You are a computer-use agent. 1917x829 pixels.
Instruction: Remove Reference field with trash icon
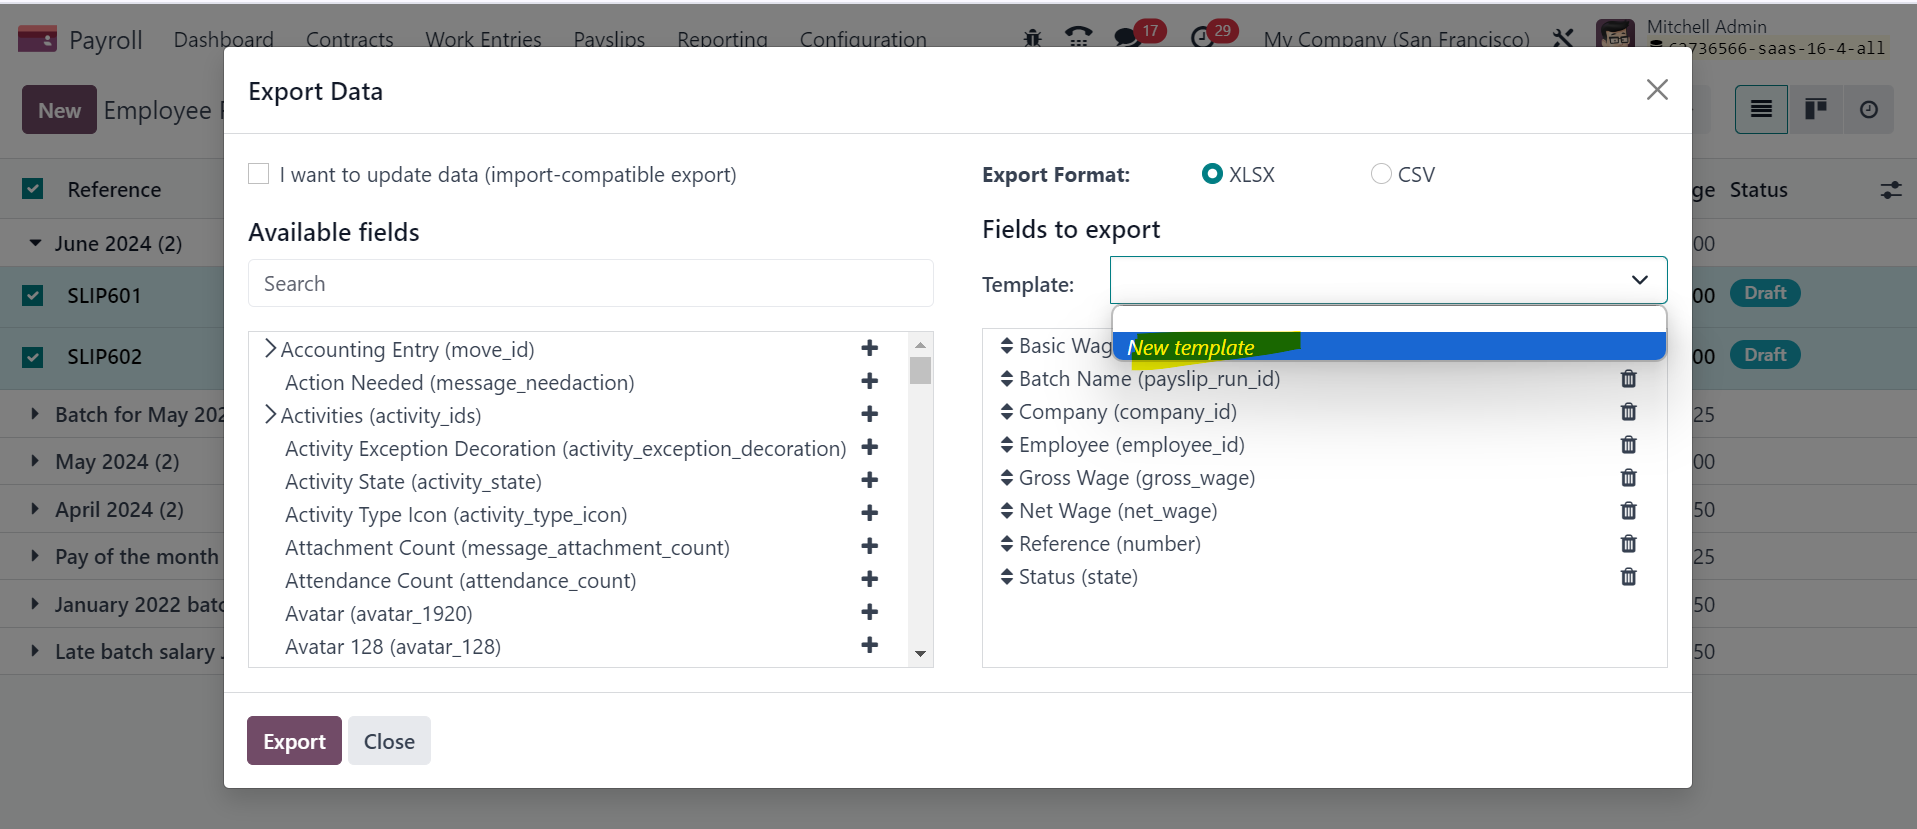coord(1629,544)
